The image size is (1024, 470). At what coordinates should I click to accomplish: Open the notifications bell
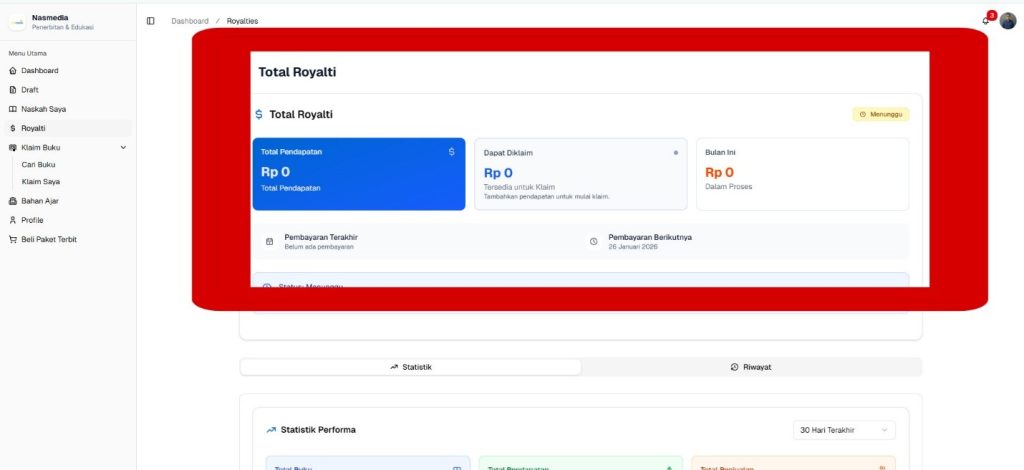(986, 20)
